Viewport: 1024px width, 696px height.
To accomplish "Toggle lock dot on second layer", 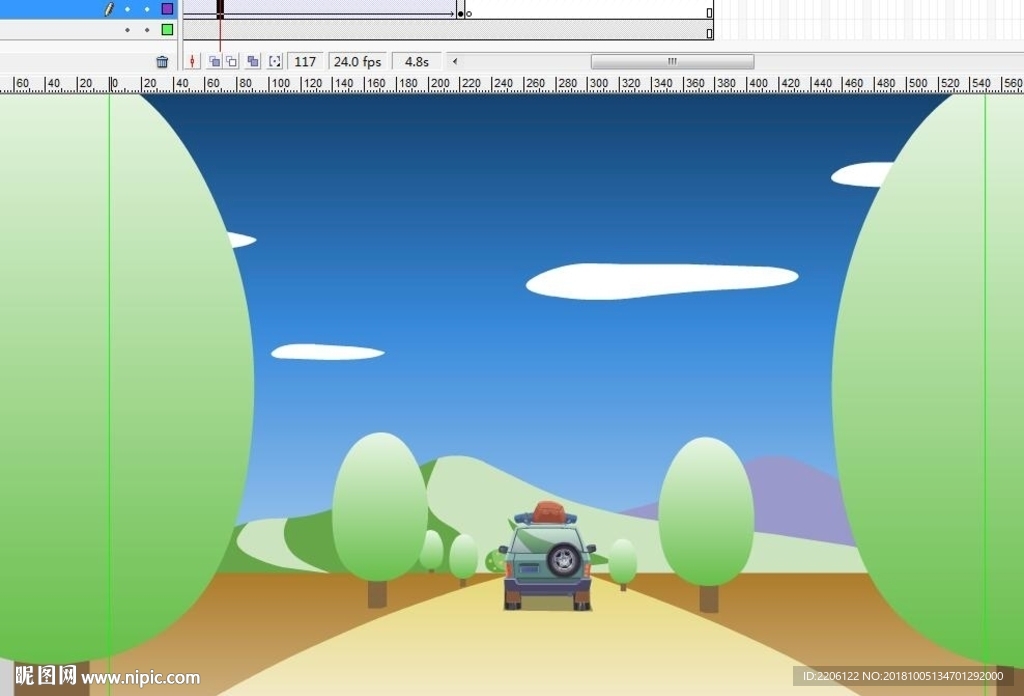I will (147, 30).
